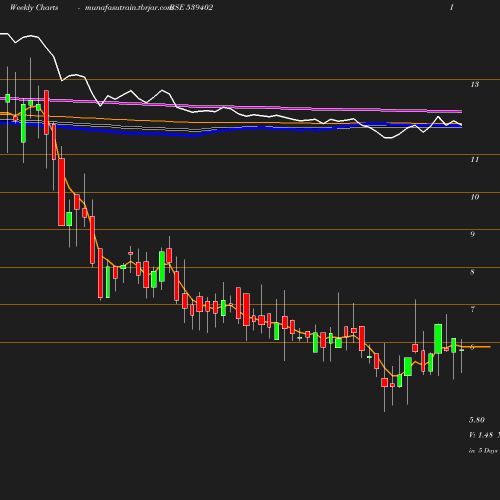Click the price axis label 6
This screenshot has height=500, width=500.
[472, 347]
